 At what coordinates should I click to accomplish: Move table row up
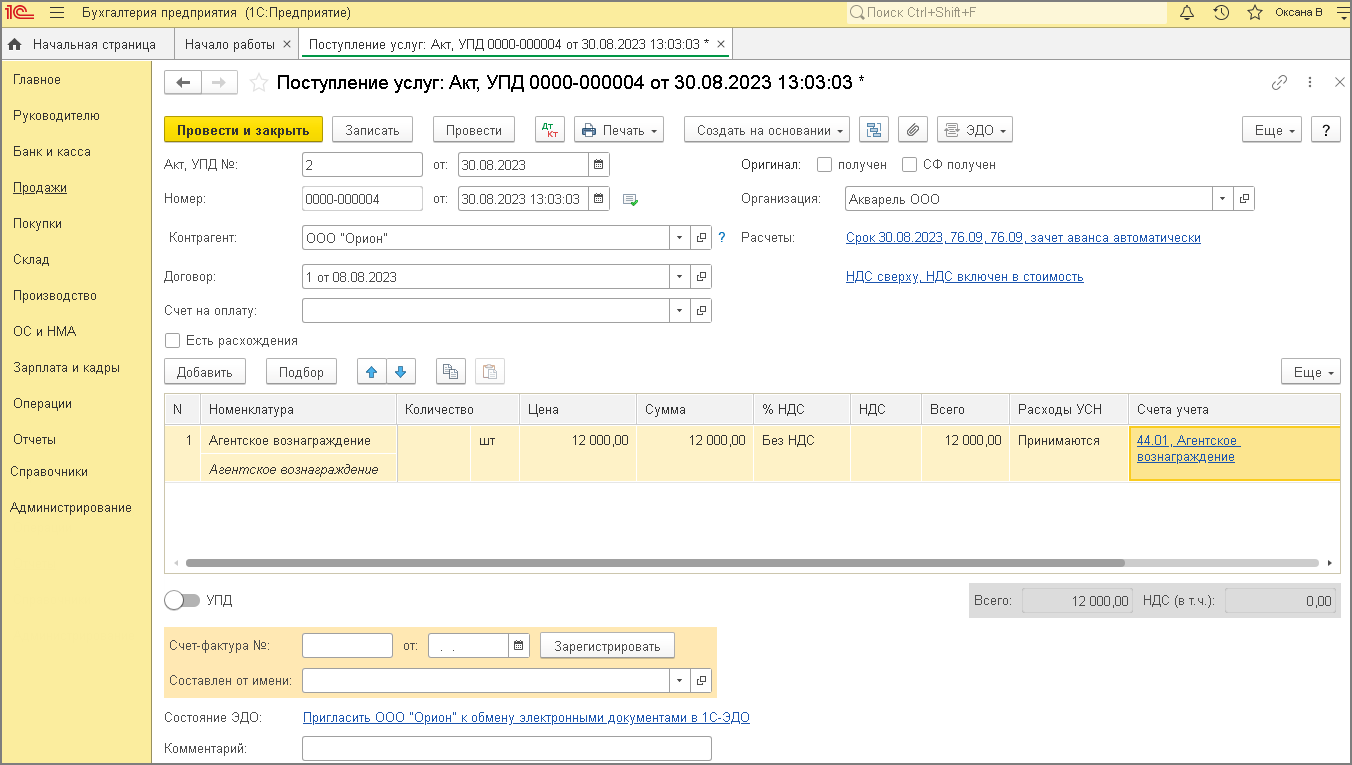372,372
